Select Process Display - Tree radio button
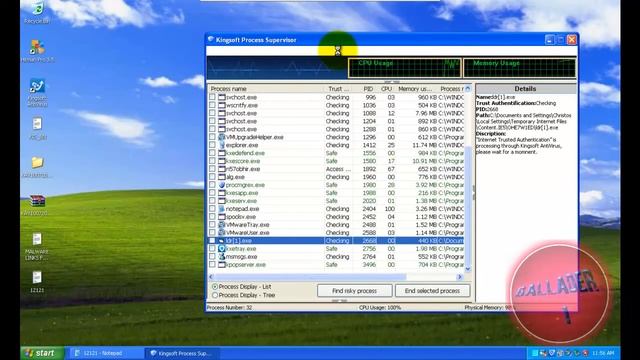The height and width of the screenshot is (360, 640). click(x=215, y=295)
